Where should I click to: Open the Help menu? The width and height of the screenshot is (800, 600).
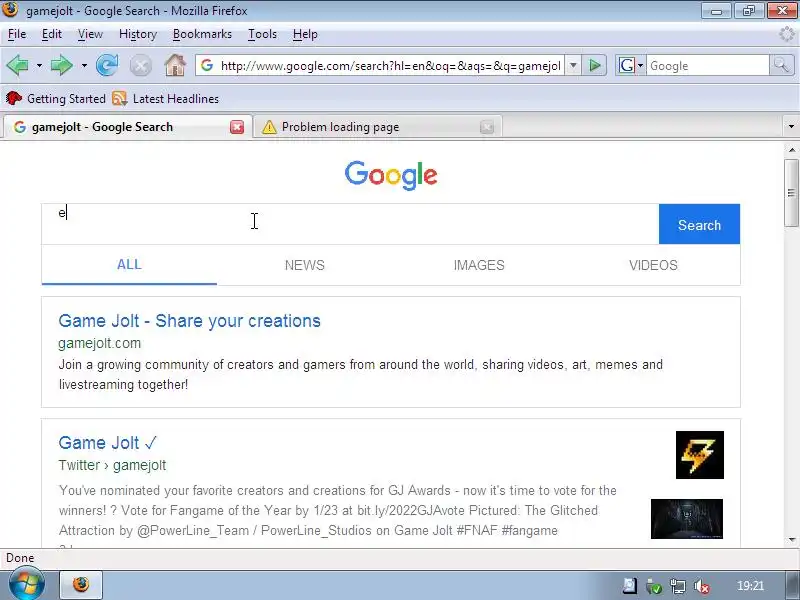(305, 34)
